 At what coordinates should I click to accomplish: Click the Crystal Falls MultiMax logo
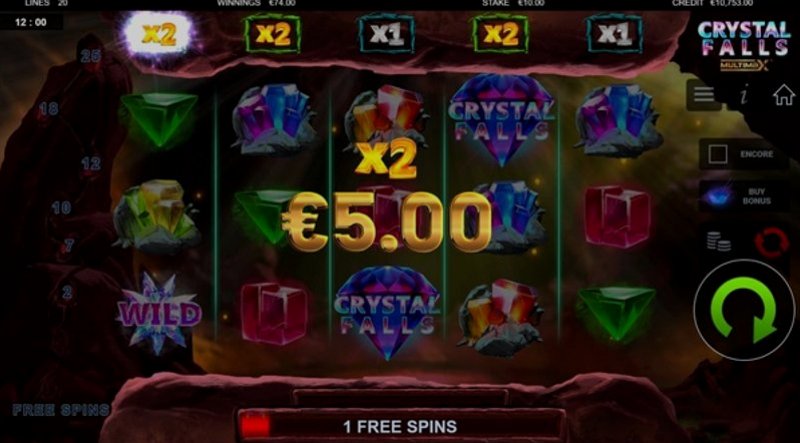click(744, 45)
